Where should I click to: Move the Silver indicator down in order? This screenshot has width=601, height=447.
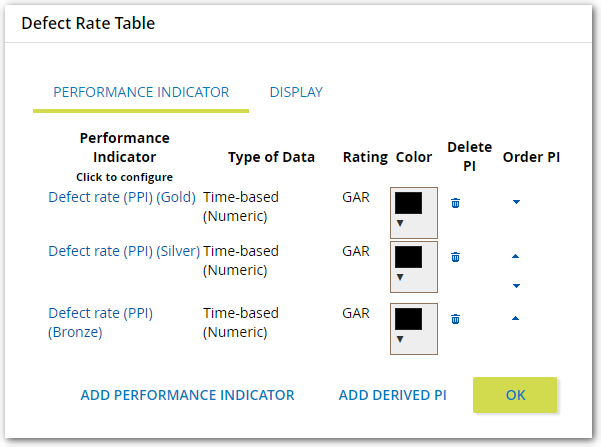pyautogui.click(x=516, y=286)
